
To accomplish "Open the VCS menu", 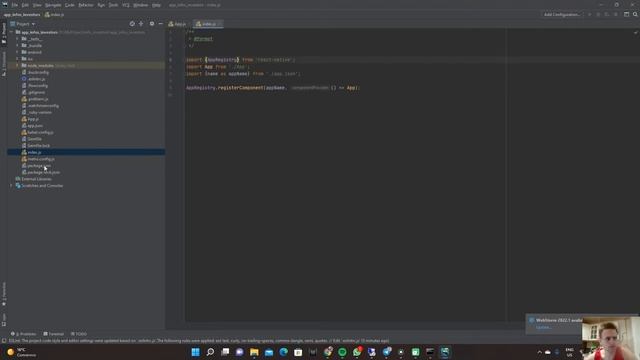I will point(126,5).
